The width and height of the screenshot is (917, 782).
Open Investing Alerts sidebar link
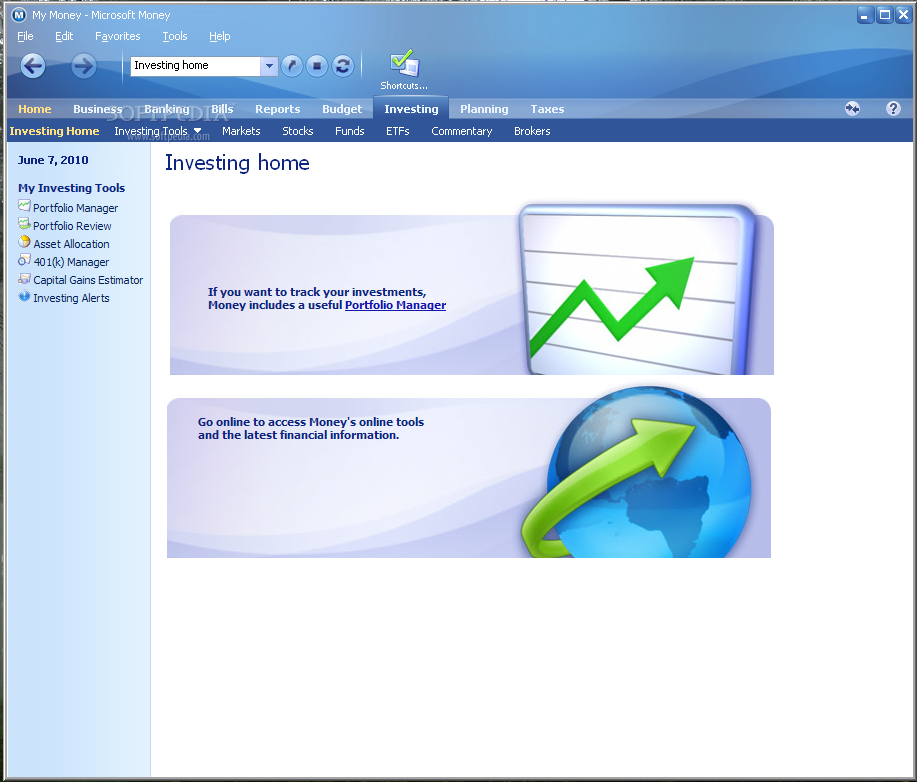[x=71, y=298]
